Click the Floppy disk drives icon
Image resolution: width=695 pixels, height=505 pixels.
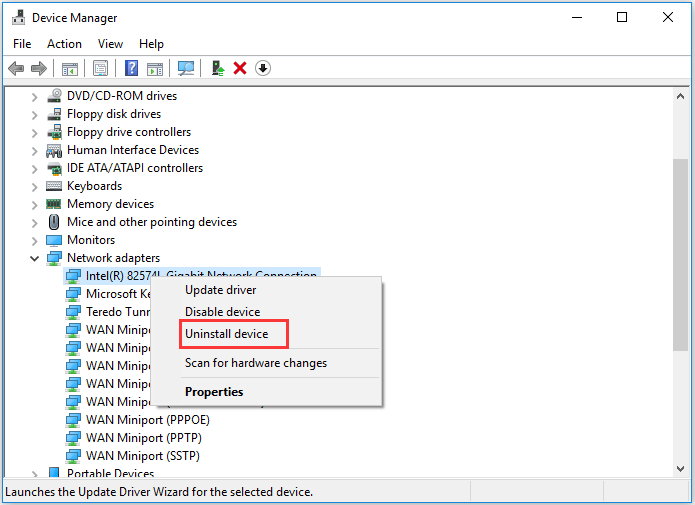pyautogui.click(x=54, y=114)
